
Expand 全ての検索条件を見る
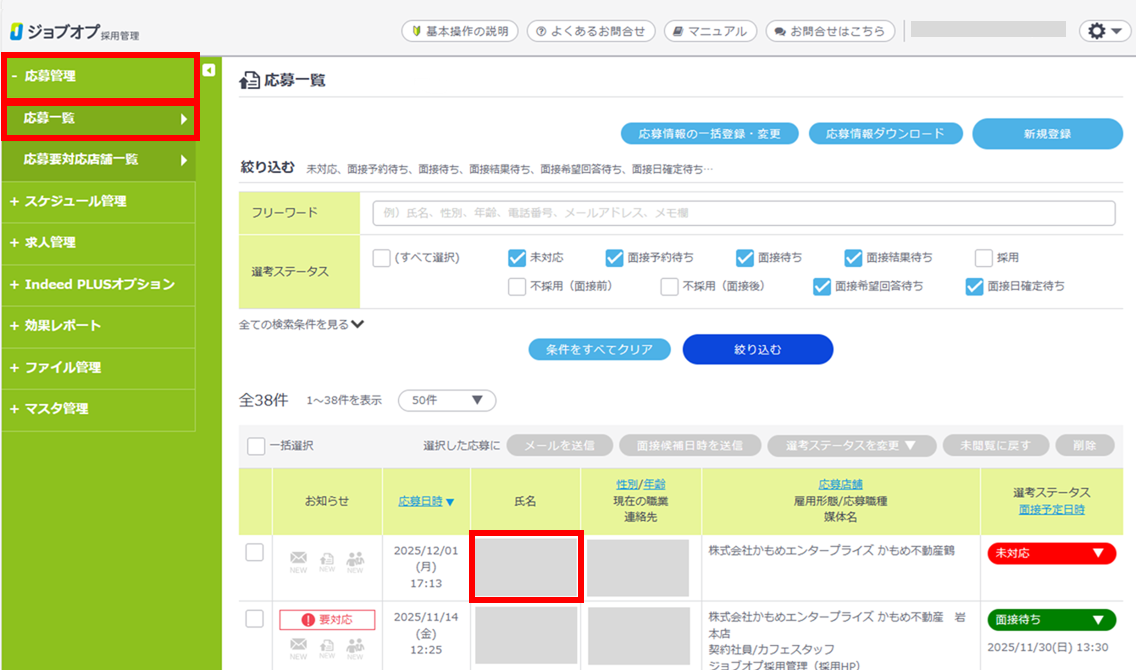tap(301, 324)
